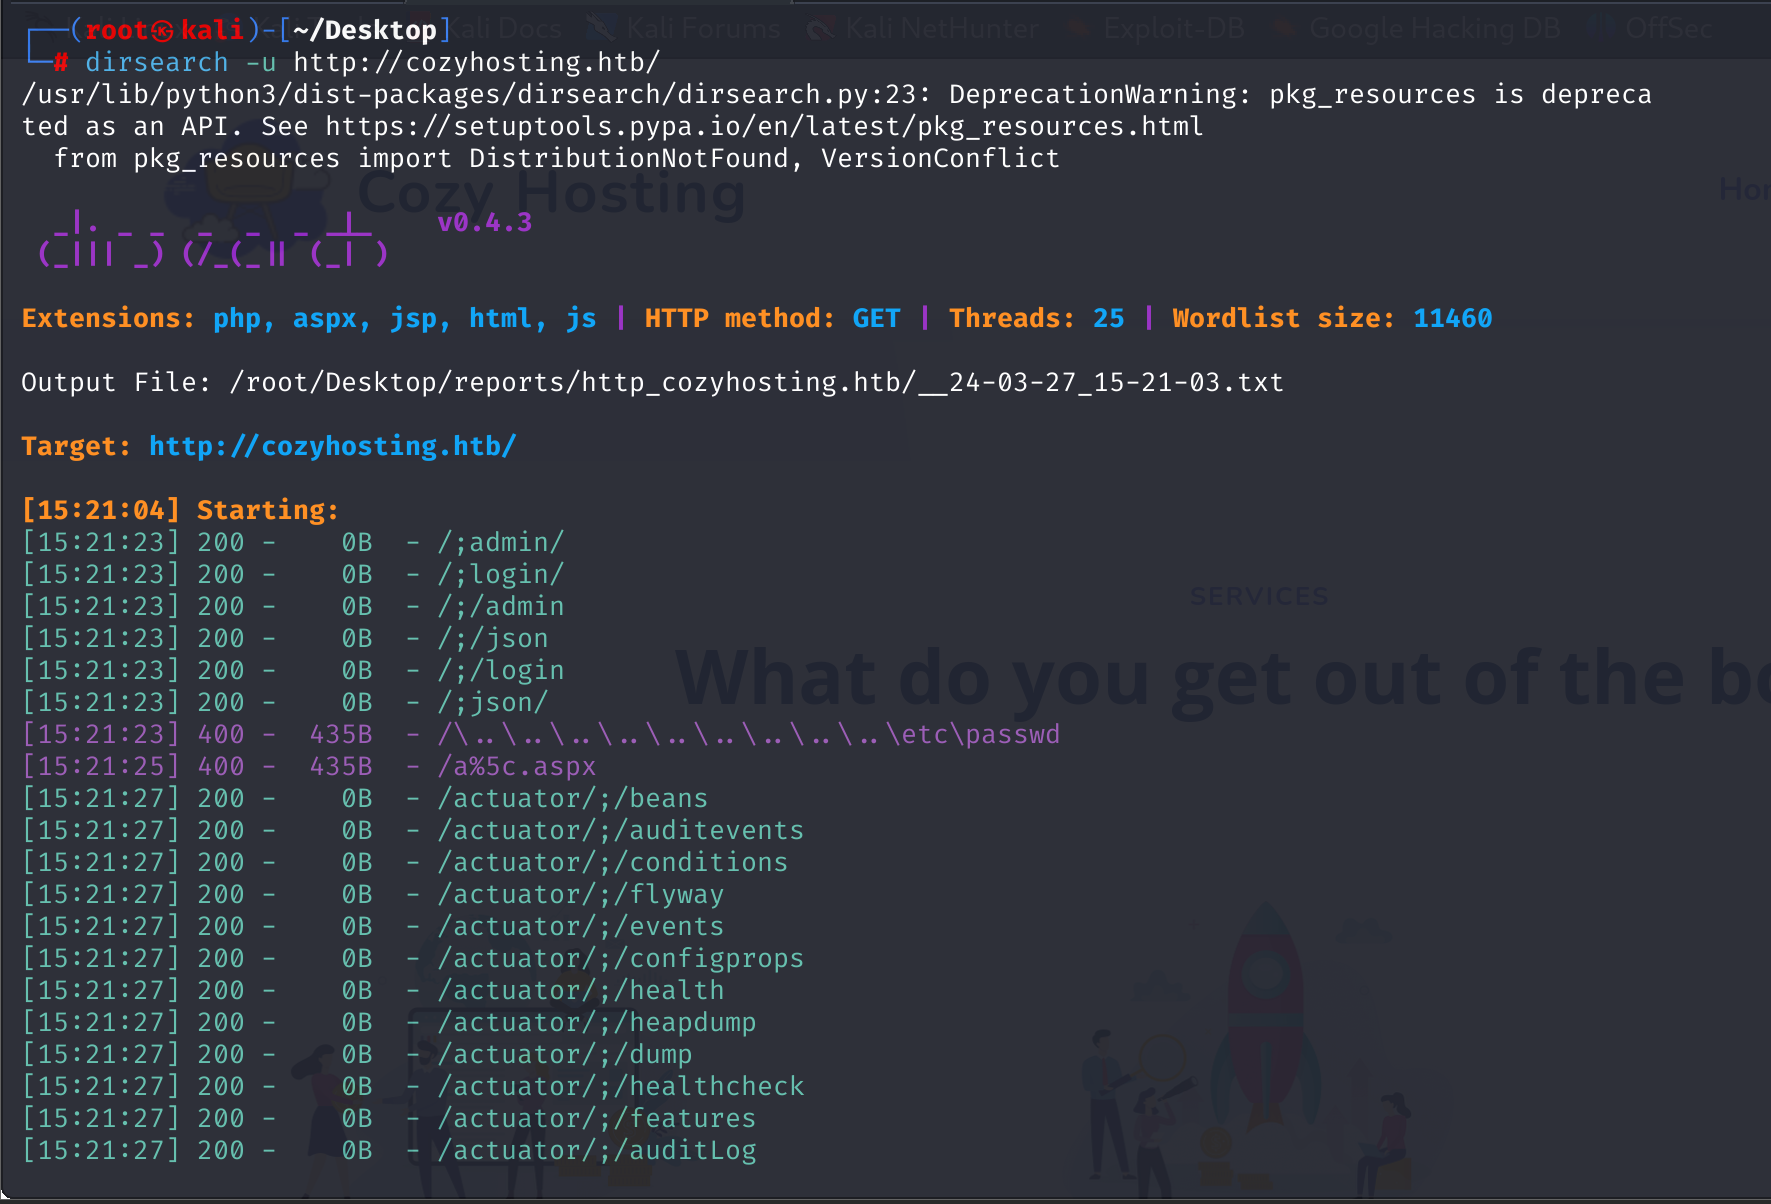Click the dirsearch command in the prompt
The width and height of the screenshot is (1771, 1204).
tap(157, 63)
